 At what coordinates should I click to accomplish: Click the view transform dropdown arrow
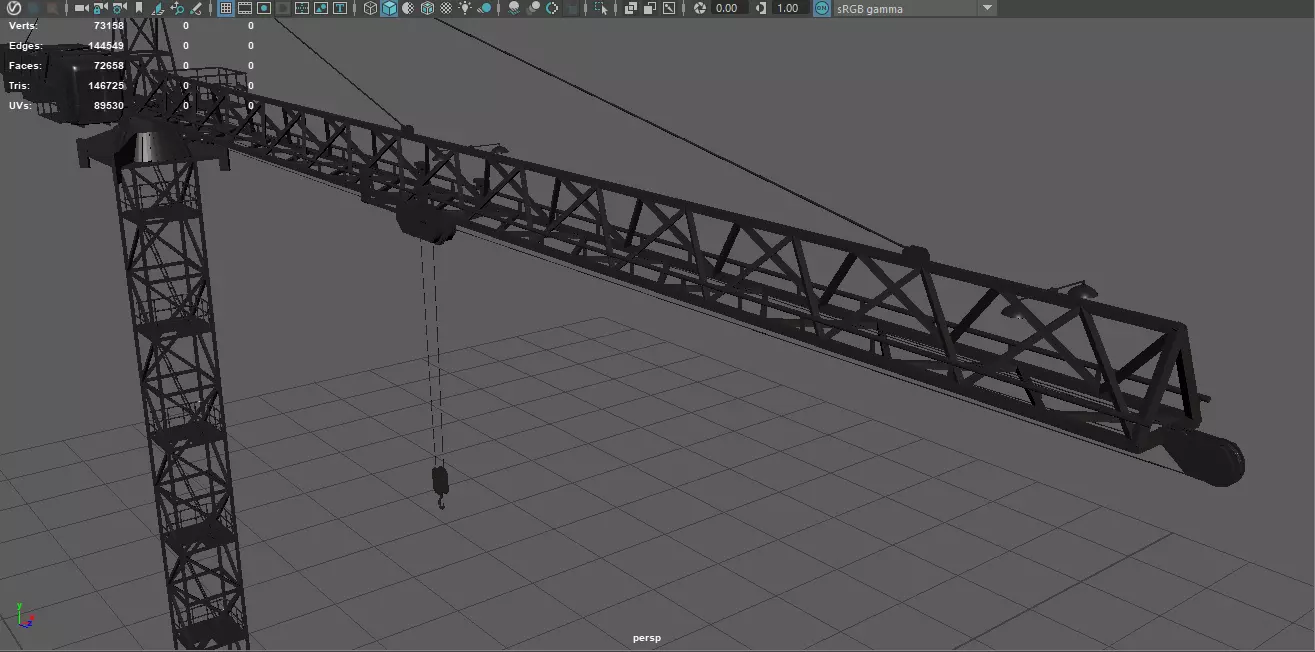click(x=987, y=8)
